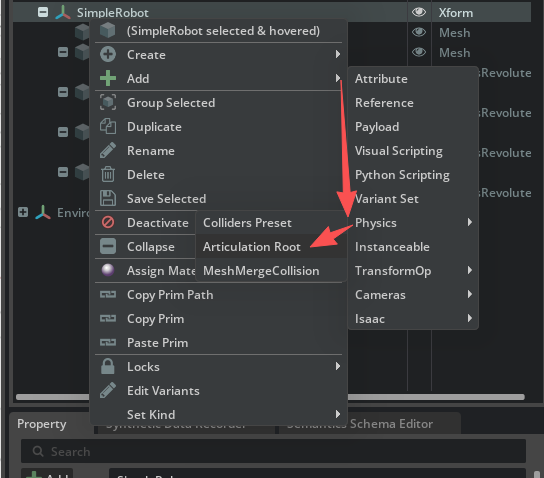544x478 pixels.
Task: Open the TransformOp submenu arrow
Action: (x=470, y=270)
